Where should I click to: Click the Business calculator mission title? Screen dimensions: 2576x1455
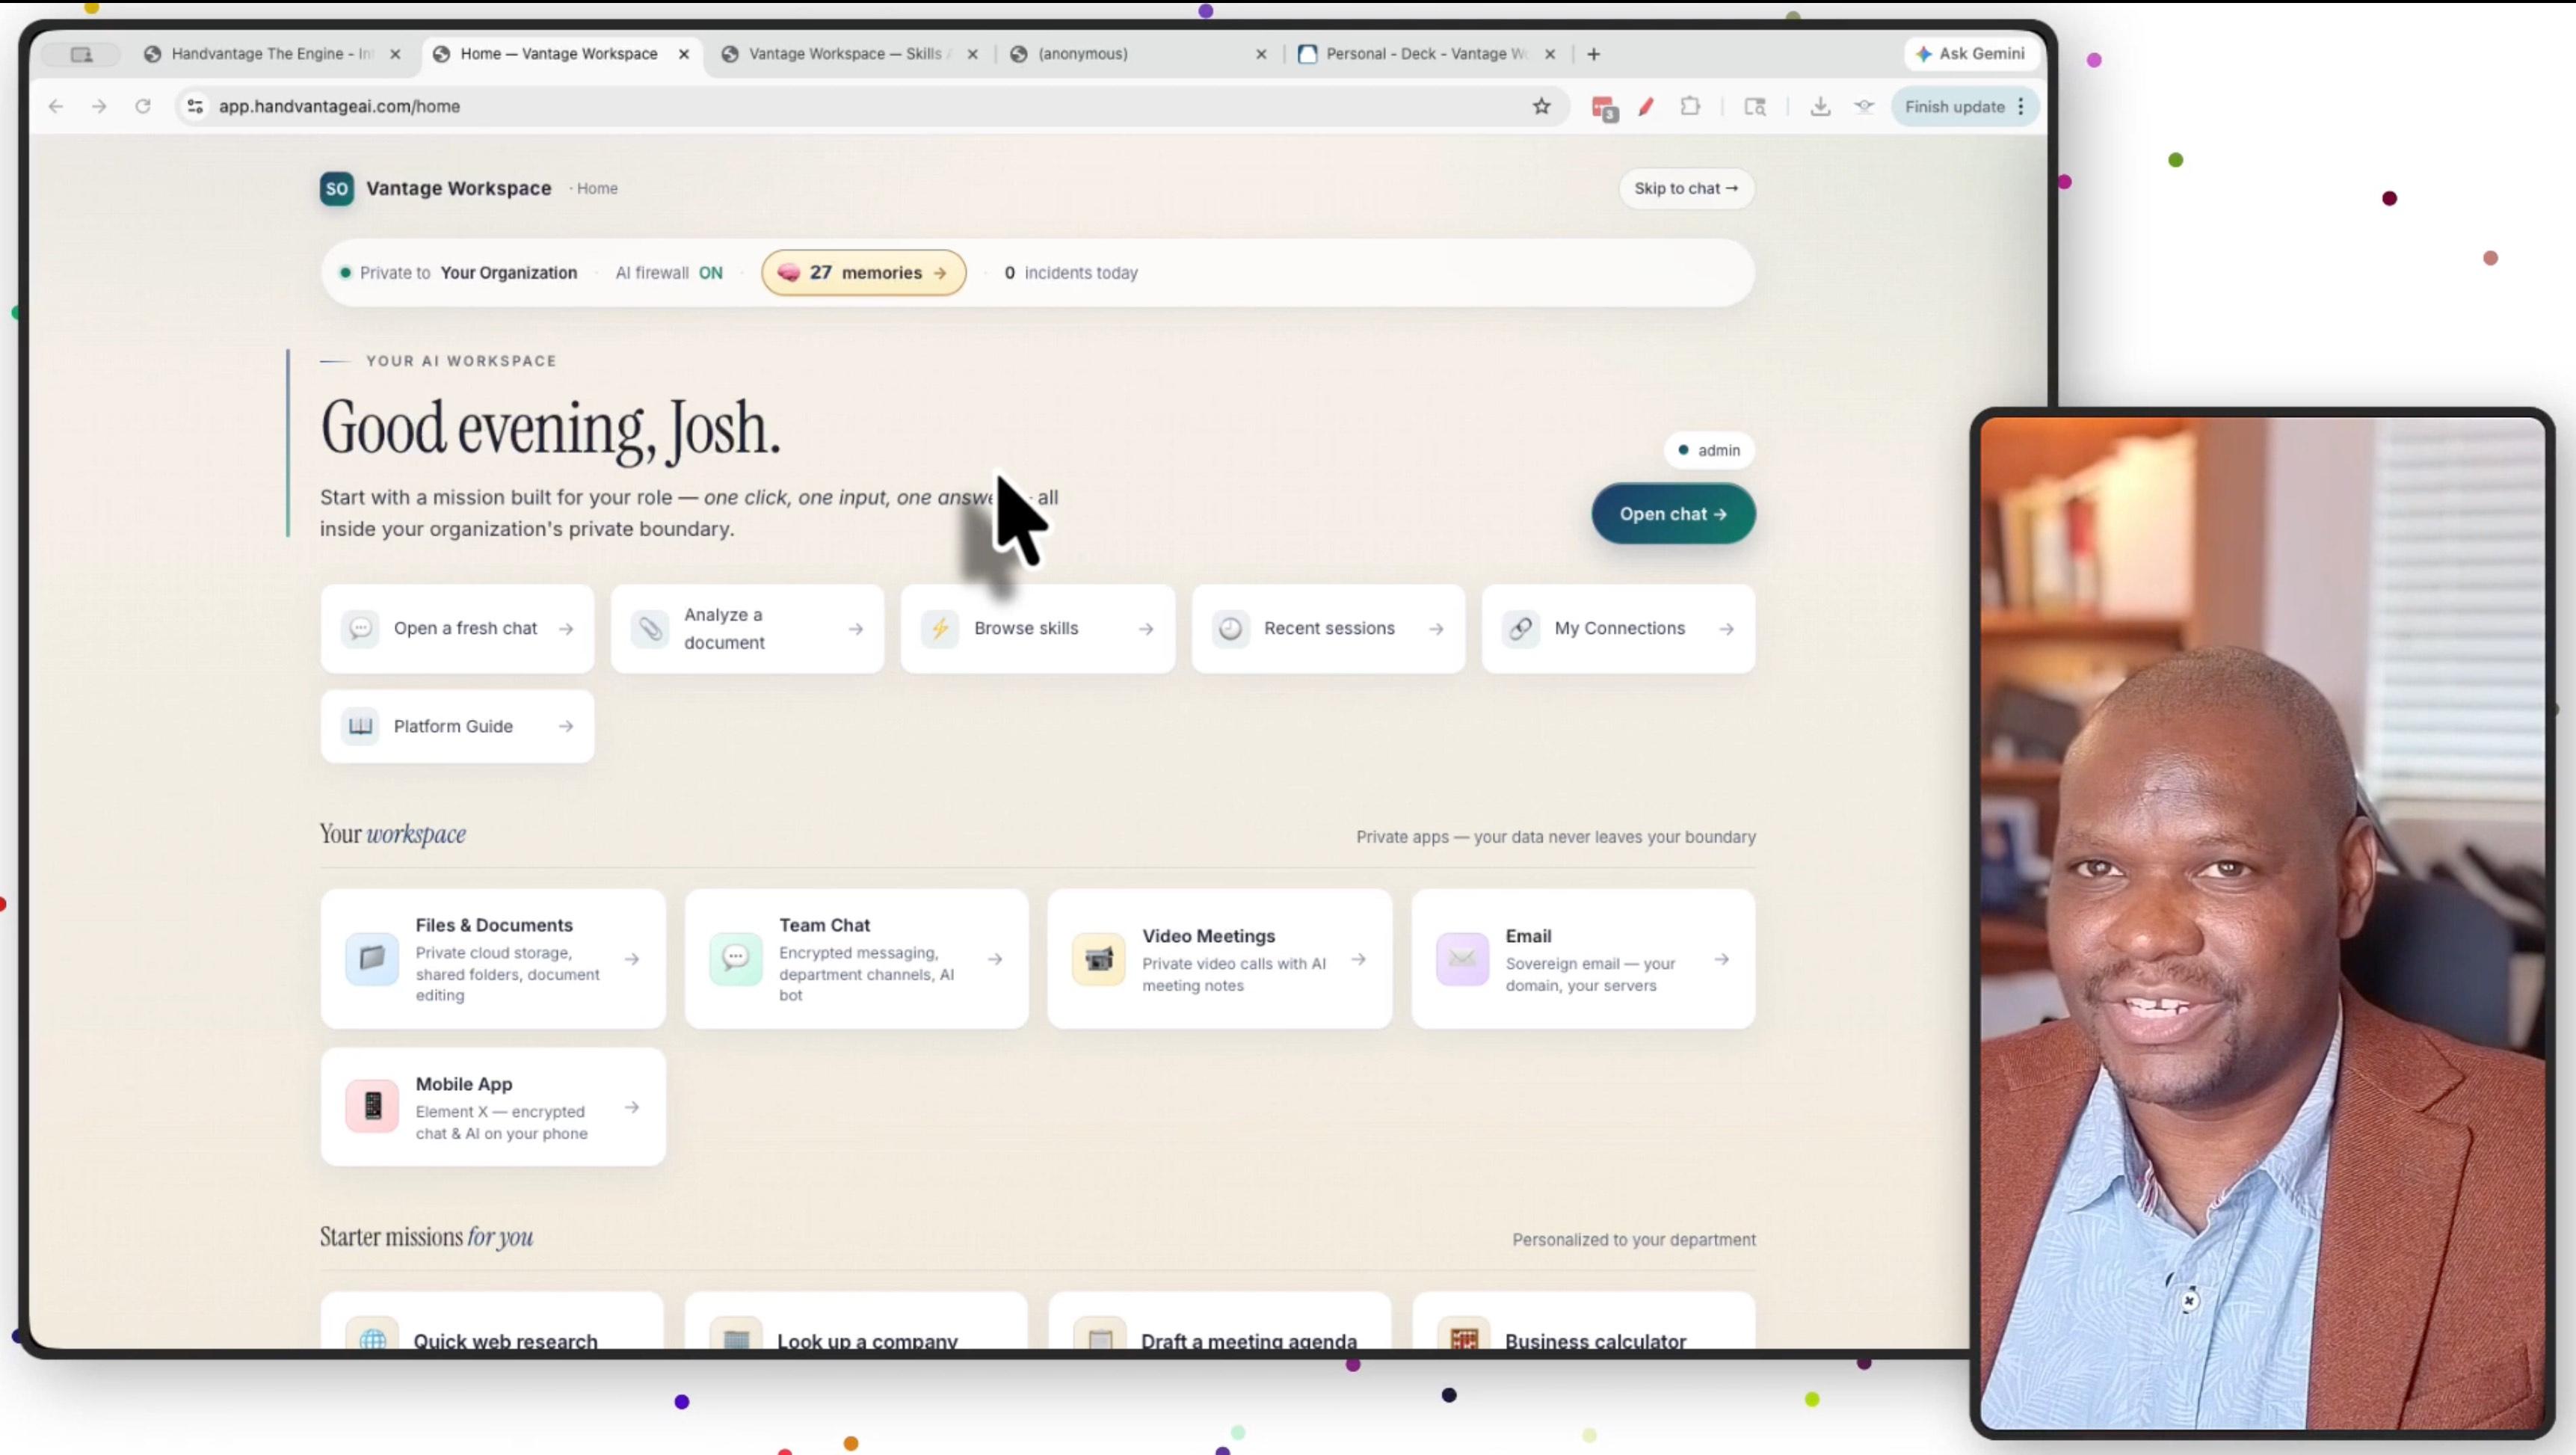pyautogui.click(x=1595, y=1340)
